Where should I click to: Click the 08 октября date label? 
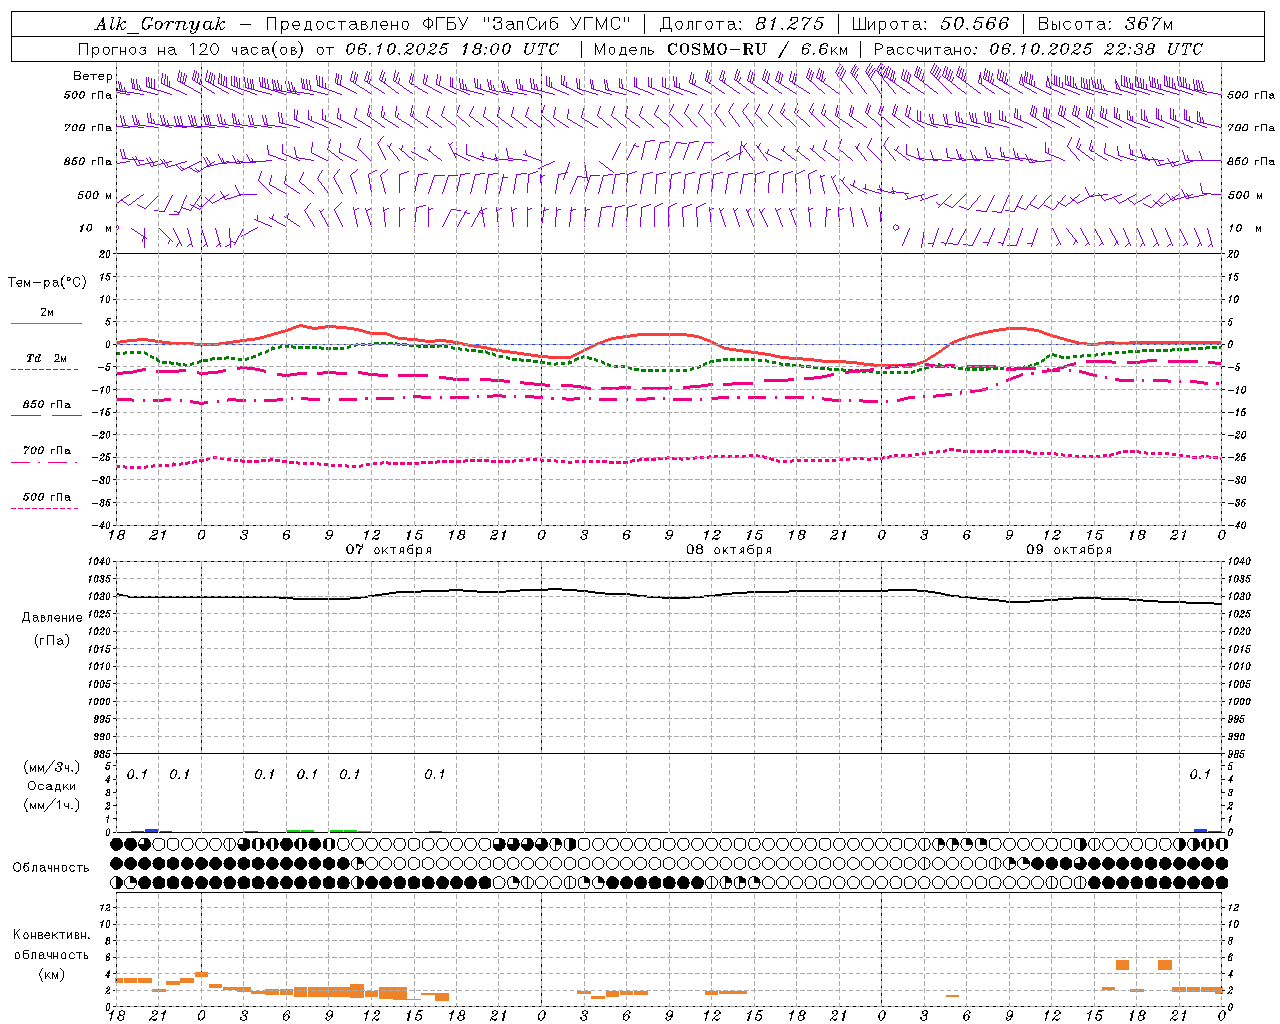729,550
